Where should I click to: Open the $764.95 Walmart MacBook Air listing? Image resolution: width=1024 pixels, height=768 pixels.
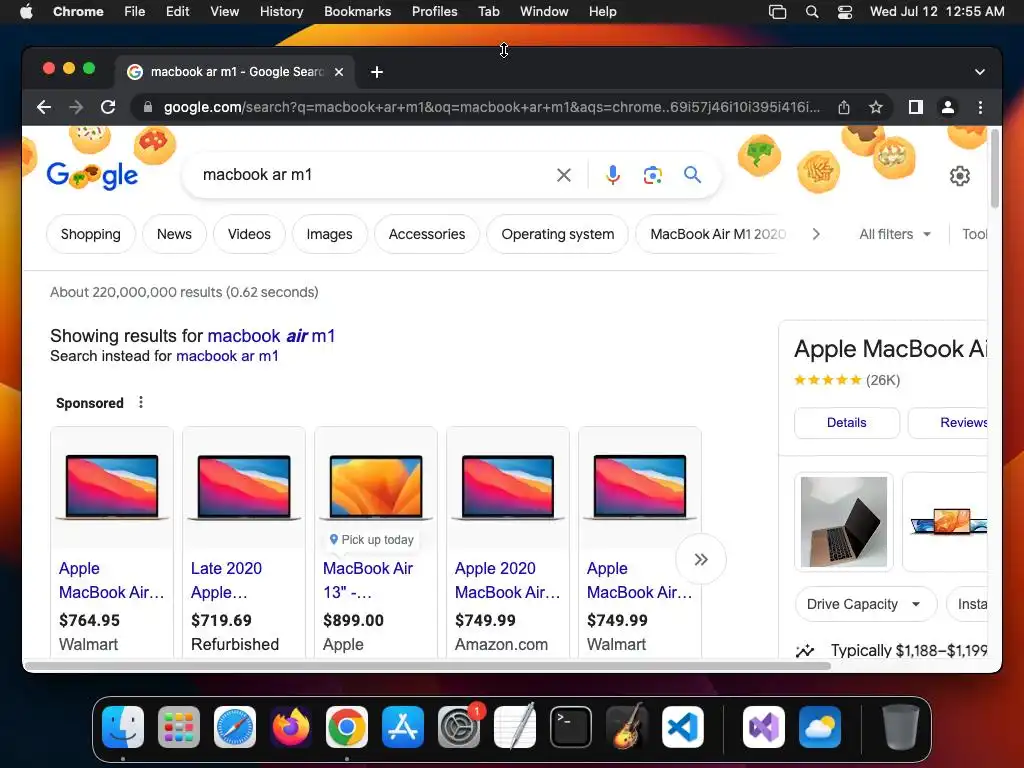click(x=112, y=542)
